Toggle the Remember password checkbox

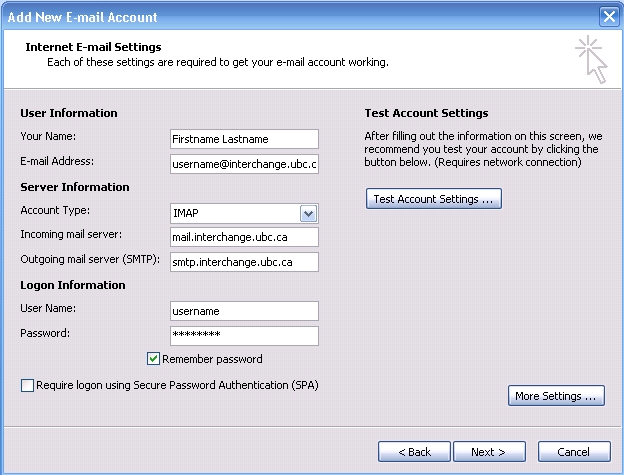pos(154,359)
